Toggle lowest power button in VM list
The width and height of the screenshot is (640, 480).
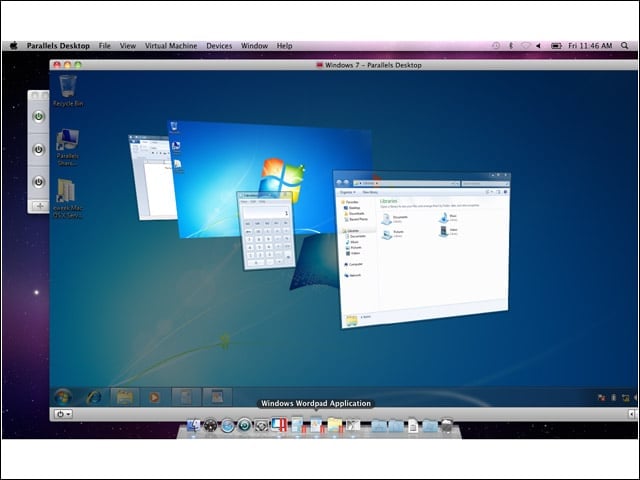(38, 182)
